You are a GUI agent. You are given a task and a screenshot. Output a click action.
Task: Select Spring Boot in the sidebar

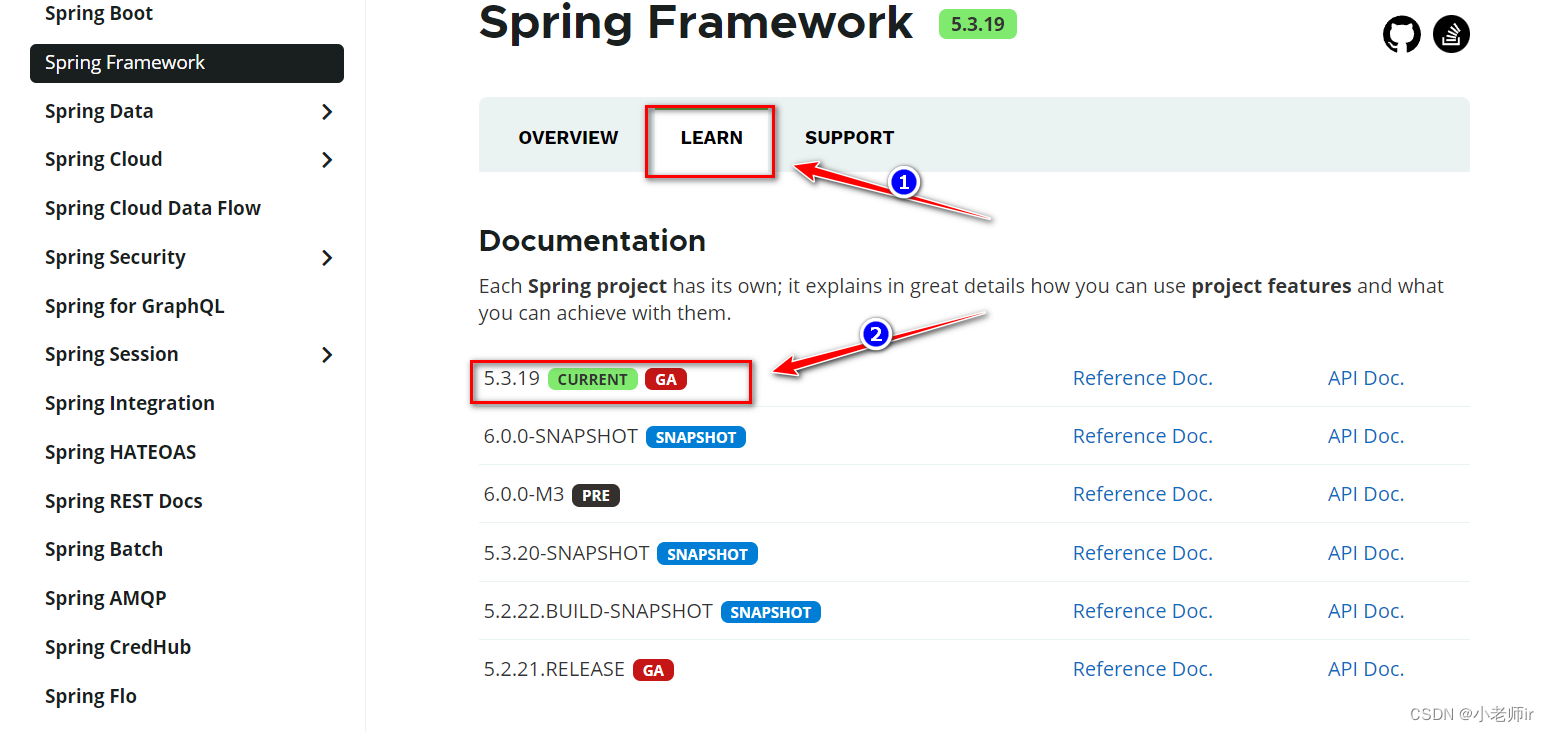click(x=99, y=14)
